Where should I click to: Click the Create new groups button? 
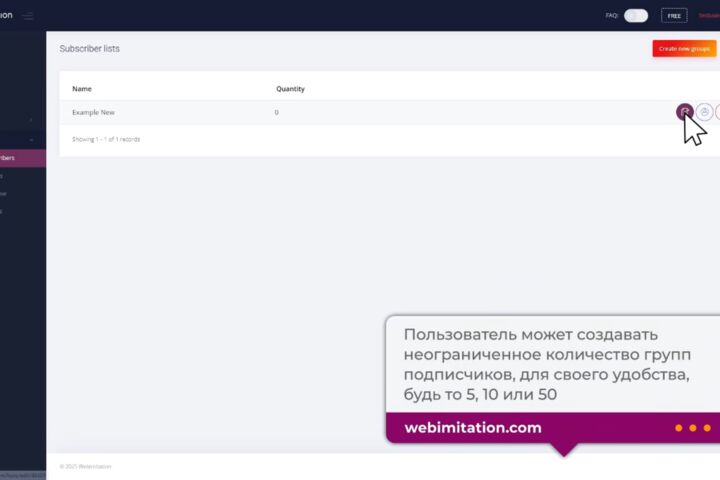click(x=684, y=48)
